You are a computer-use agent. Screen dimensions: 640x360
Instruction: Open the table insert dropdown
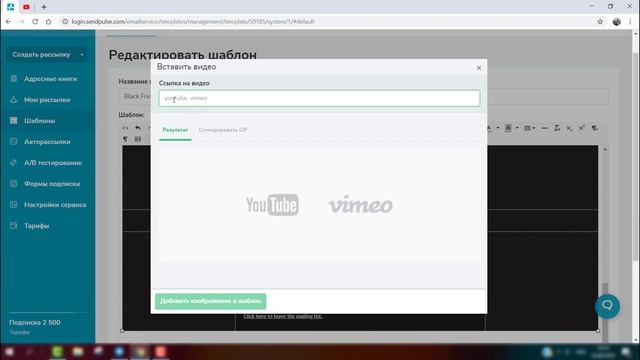click(529, 128)
